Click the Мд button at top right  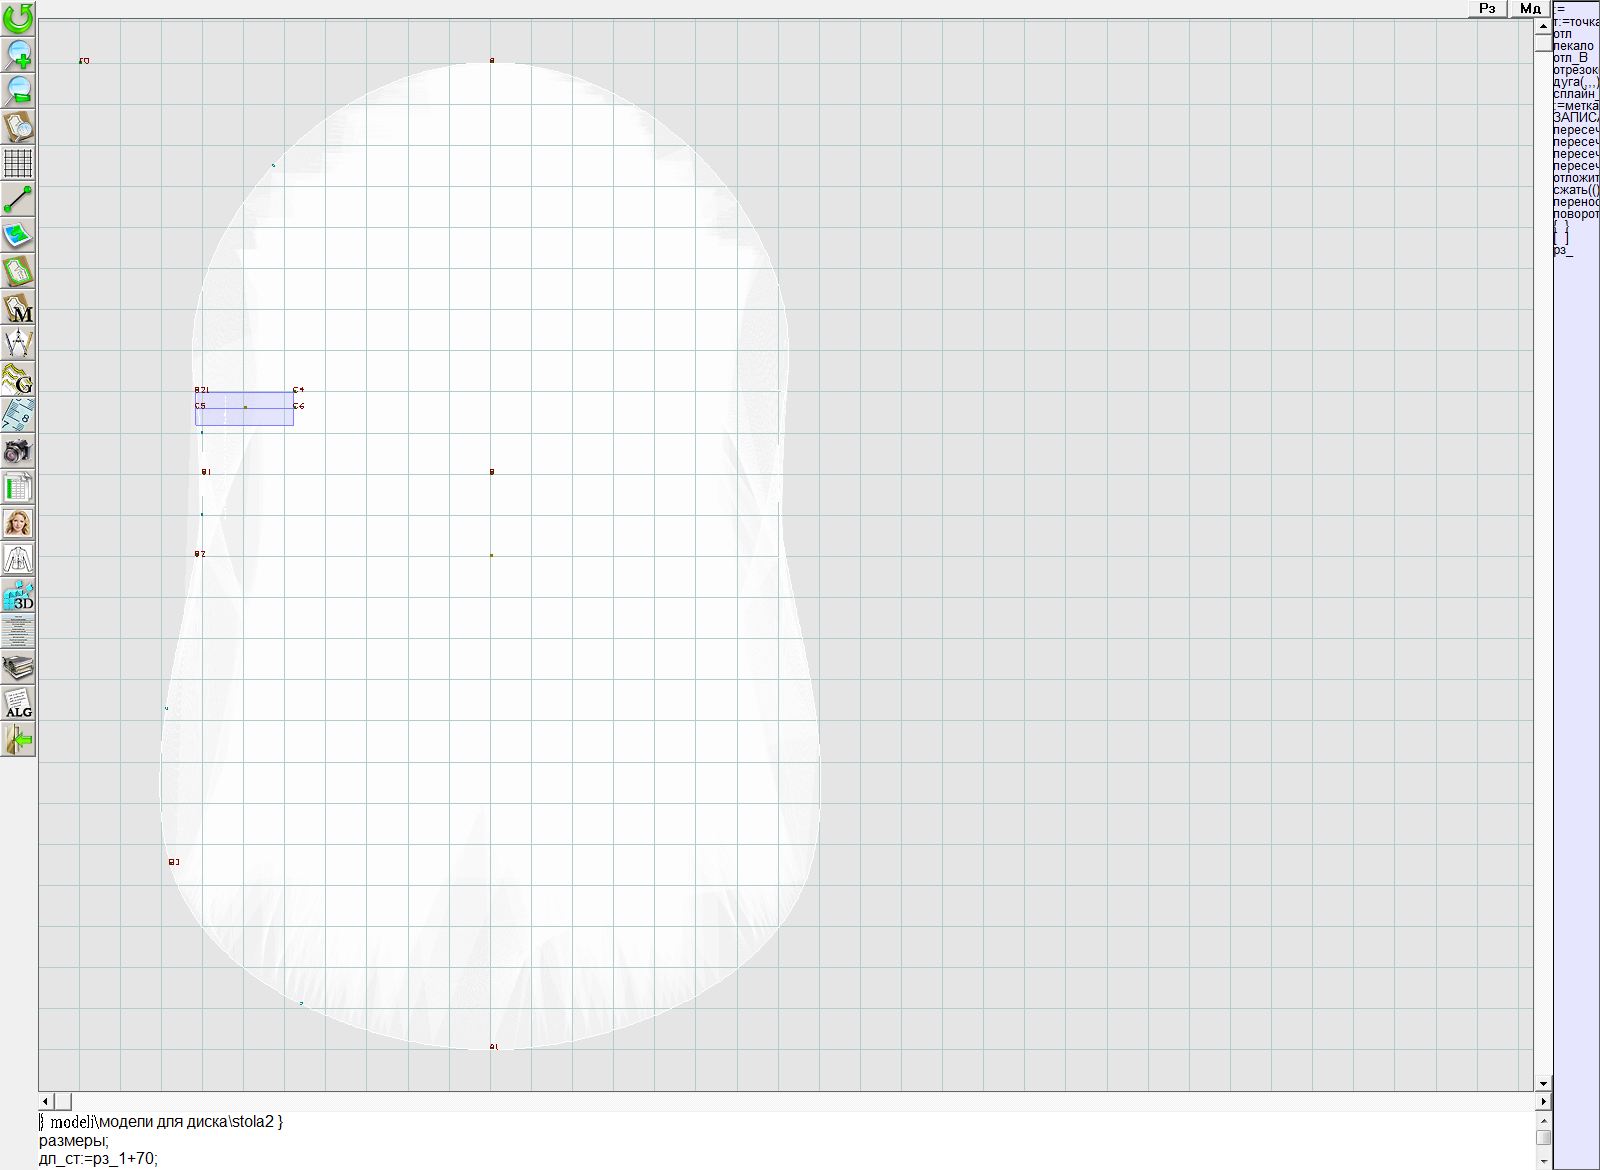tap(1529, 9)
